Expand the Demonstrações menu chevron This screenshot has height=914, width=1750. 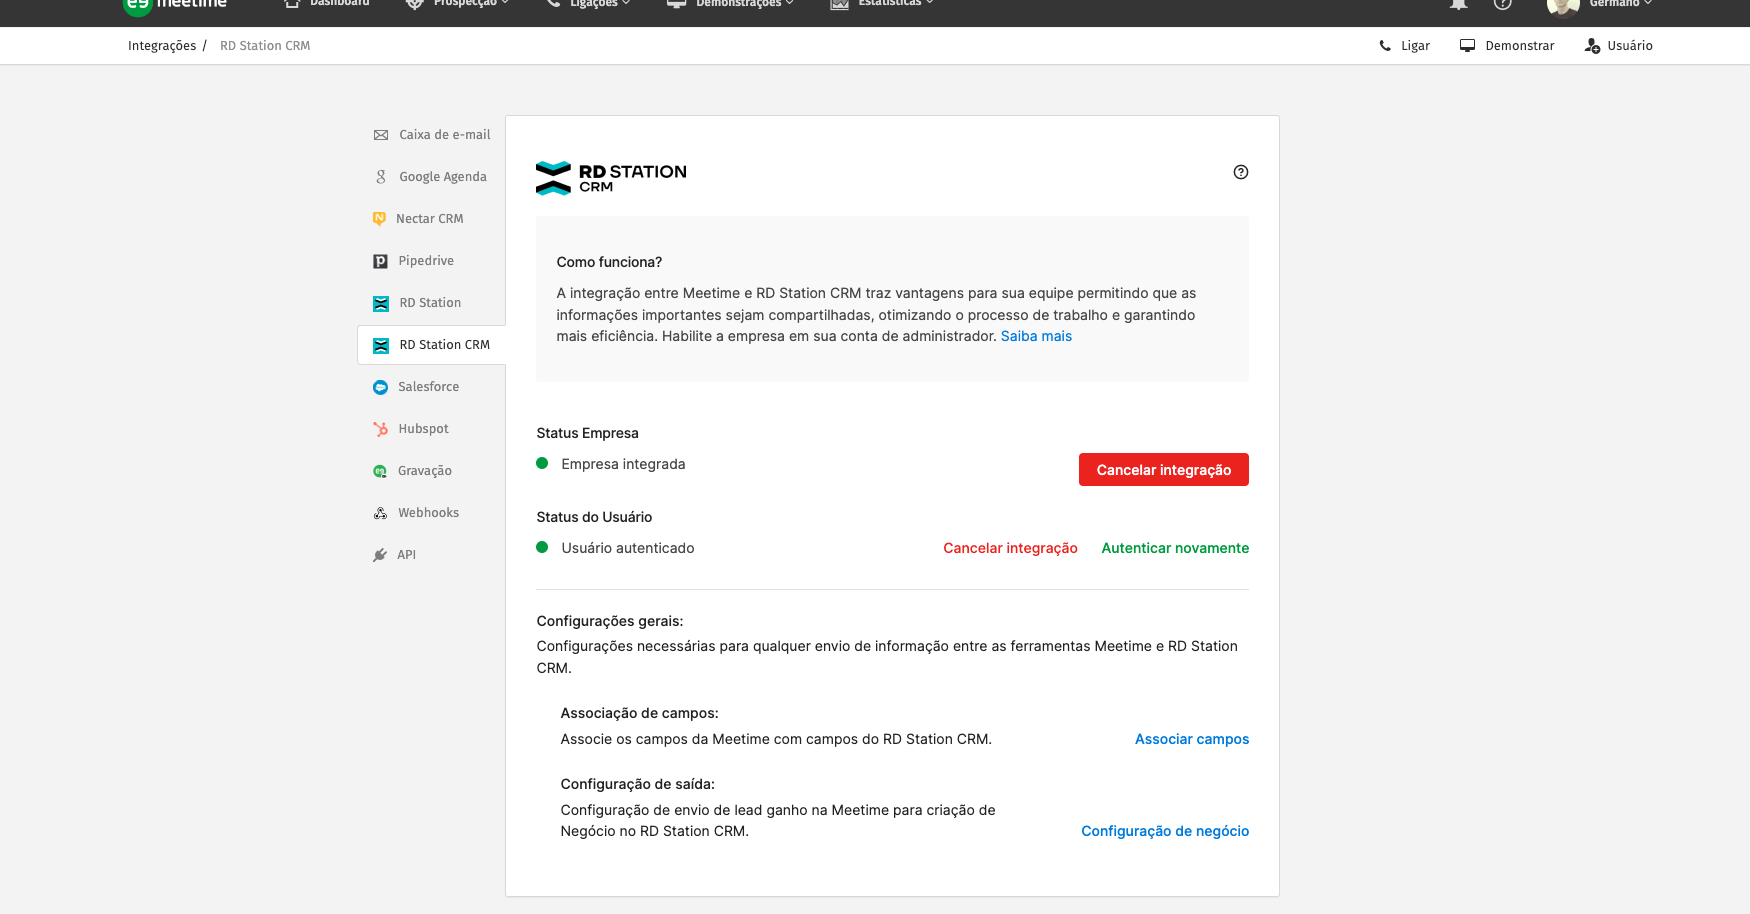[x=790, y=3]
